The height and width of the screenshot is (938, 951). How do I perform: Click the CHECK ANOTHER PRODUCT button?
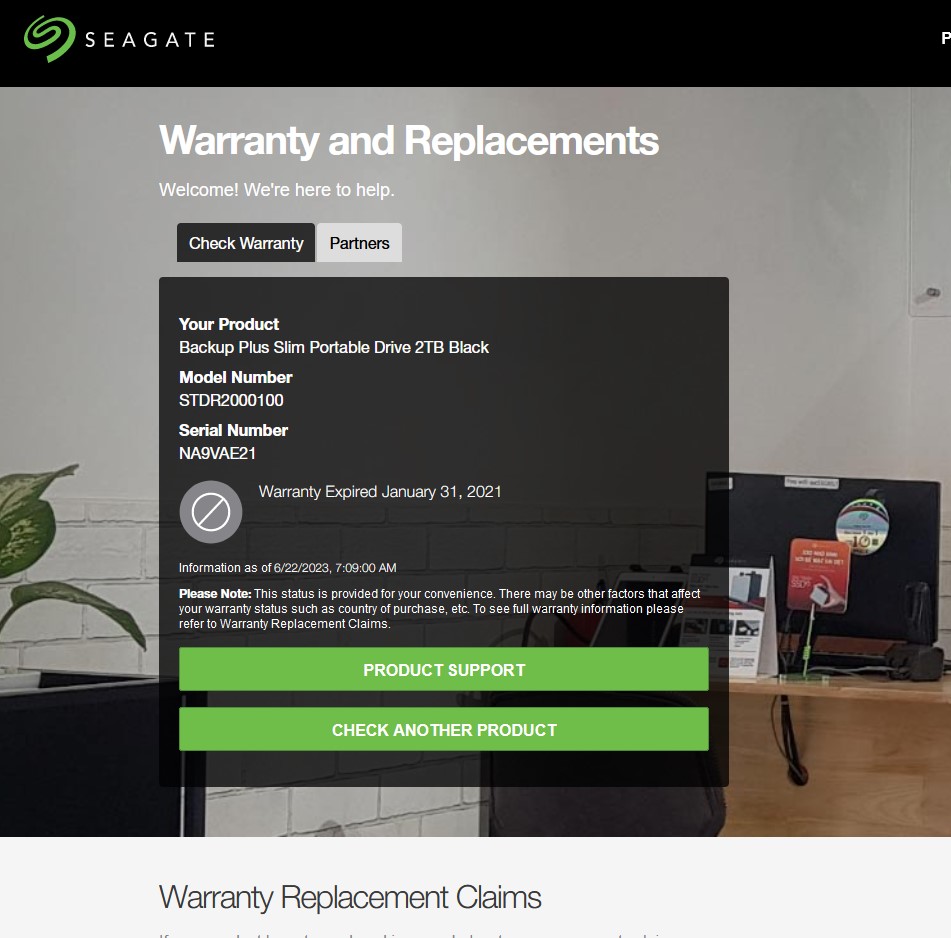click(x=443, y=729)
